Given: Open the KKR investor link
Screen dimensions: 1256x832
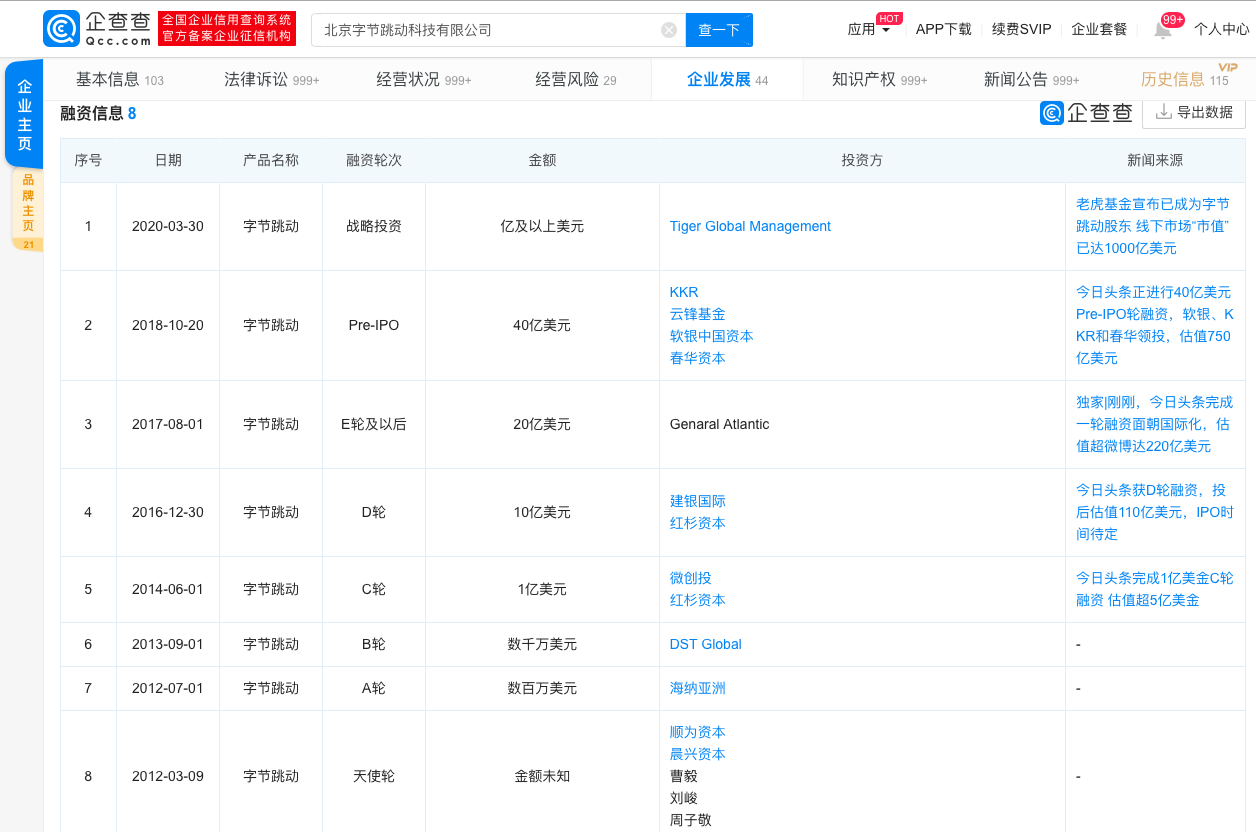Looking at the screenshot, I should (x=681, y=292).
